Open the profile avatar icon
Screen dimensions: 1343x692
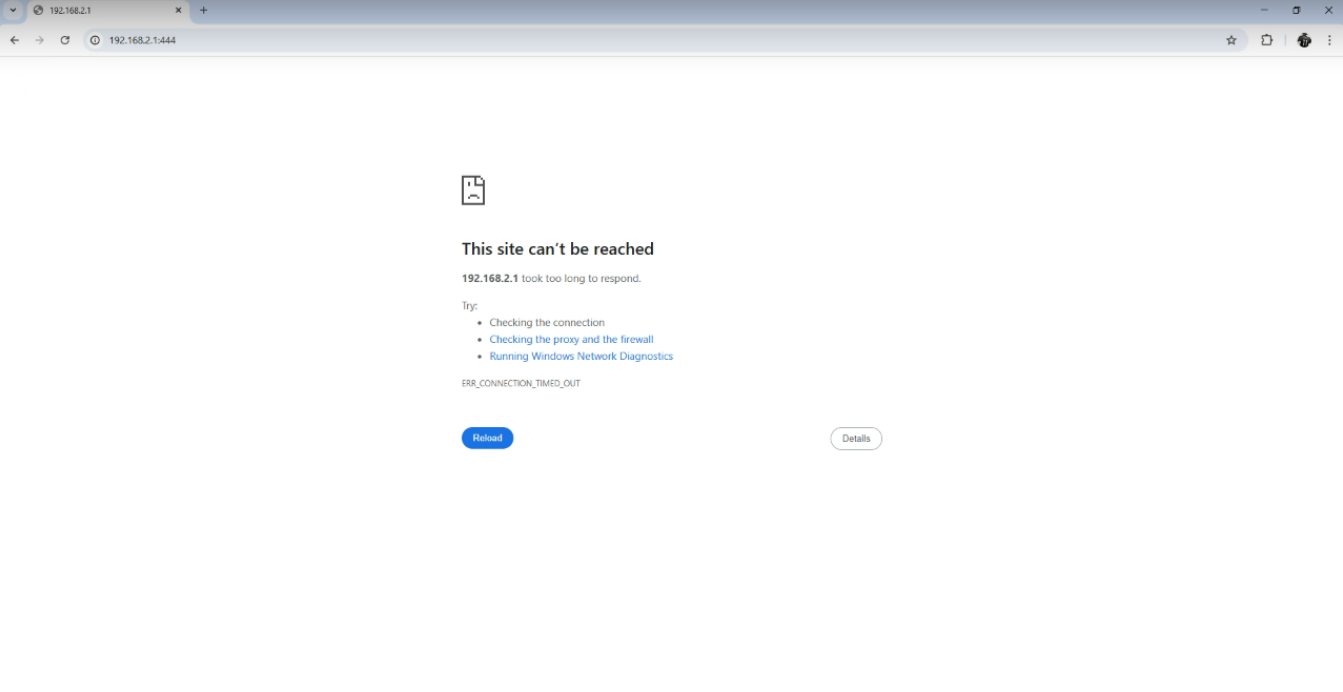pyautogui.click(x=1304, y=40)
